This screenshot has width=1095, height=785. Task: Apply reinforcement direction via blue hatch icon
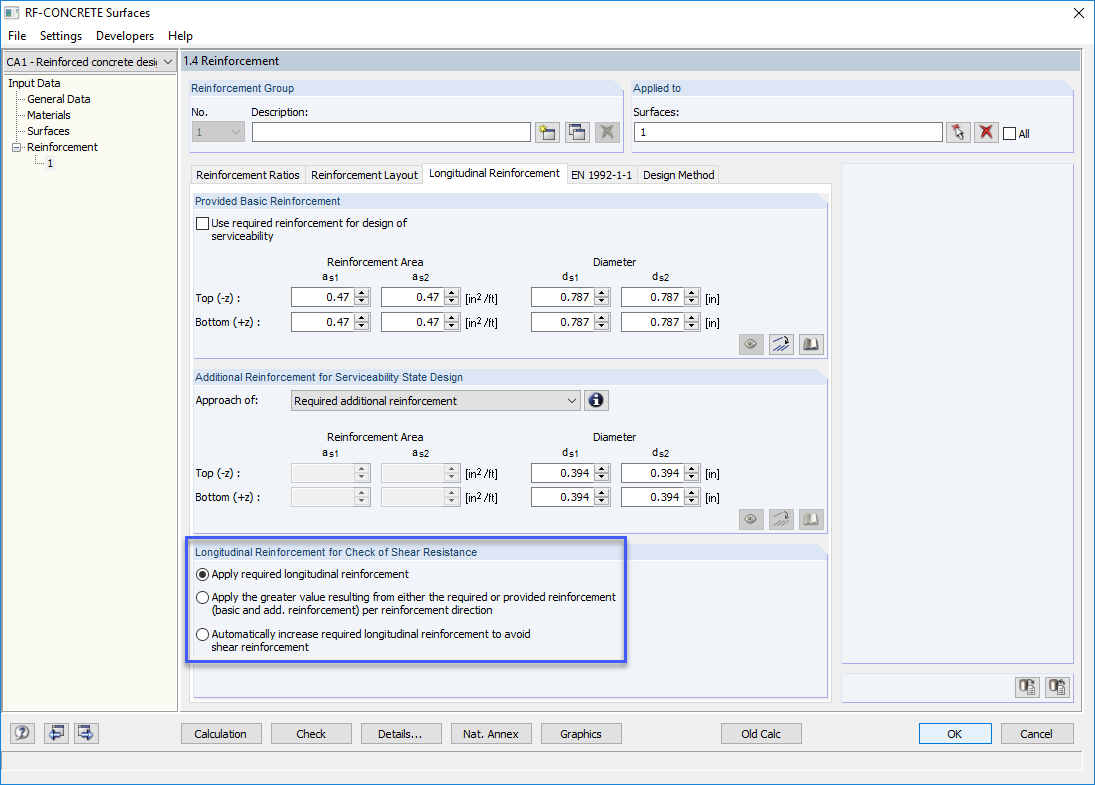point(781,344)
